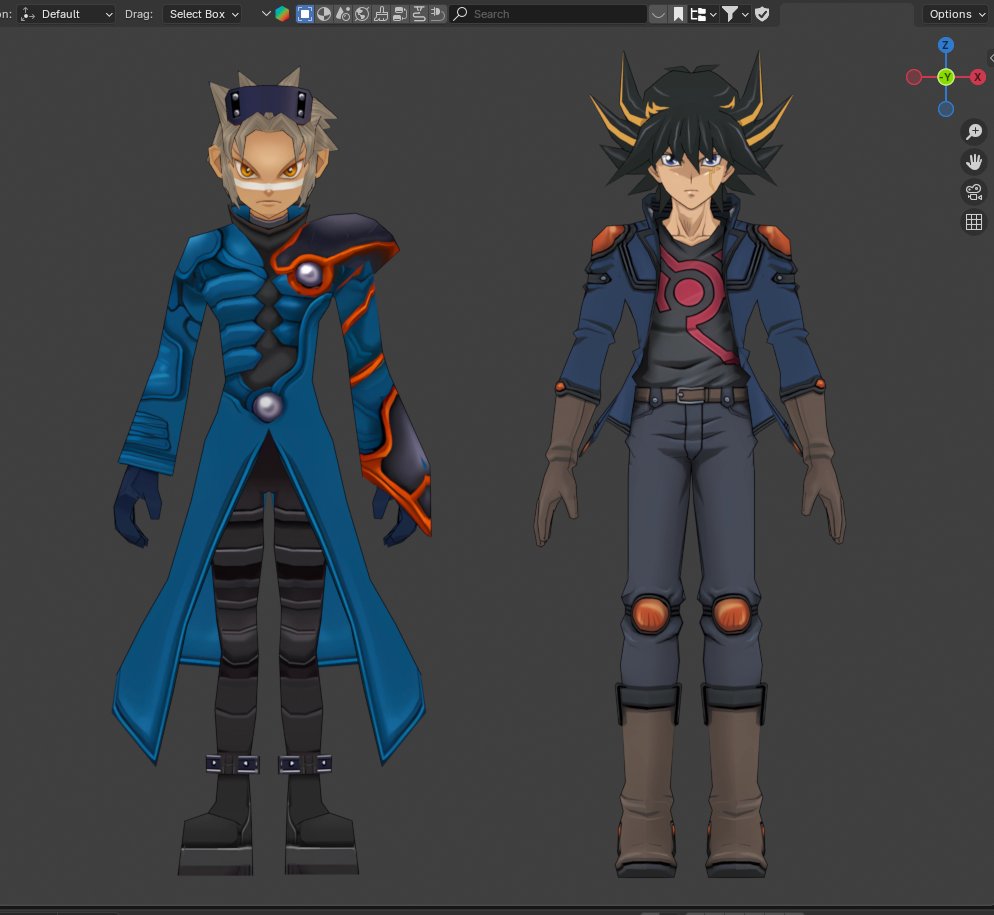Click the green Y axis gizmo ball
Screen dimensions: 994x915
pos(946,77)
